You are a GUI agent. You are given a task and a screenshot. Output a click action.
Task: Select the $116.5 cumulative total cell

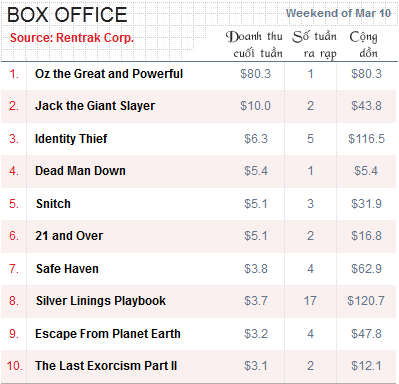point(366,139)
